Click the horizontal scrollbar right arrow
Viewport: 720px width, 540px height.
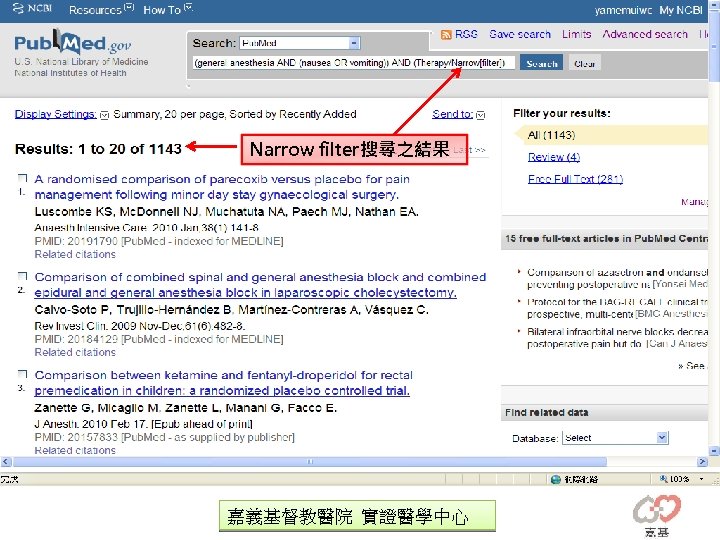pyautogui.click(x=702, y=461)
